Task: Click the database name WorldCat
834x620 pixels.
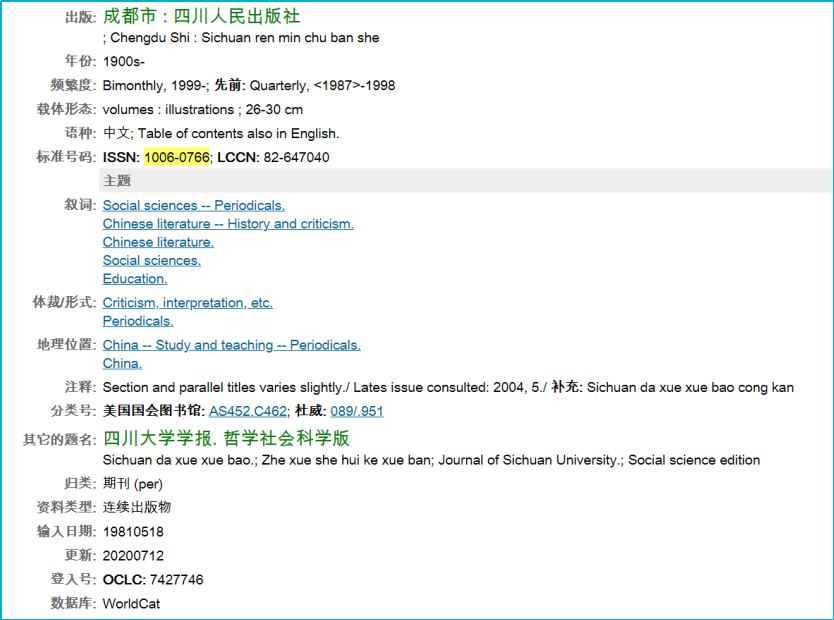Action: click(131, 604)
